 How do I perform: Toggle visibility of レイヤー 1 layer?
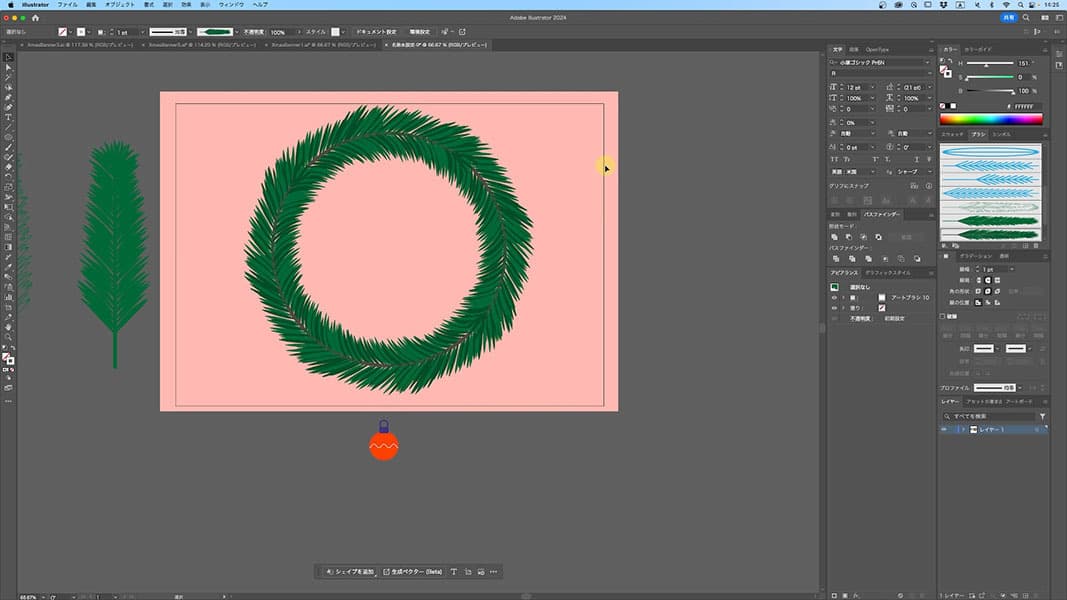[944, 429]
